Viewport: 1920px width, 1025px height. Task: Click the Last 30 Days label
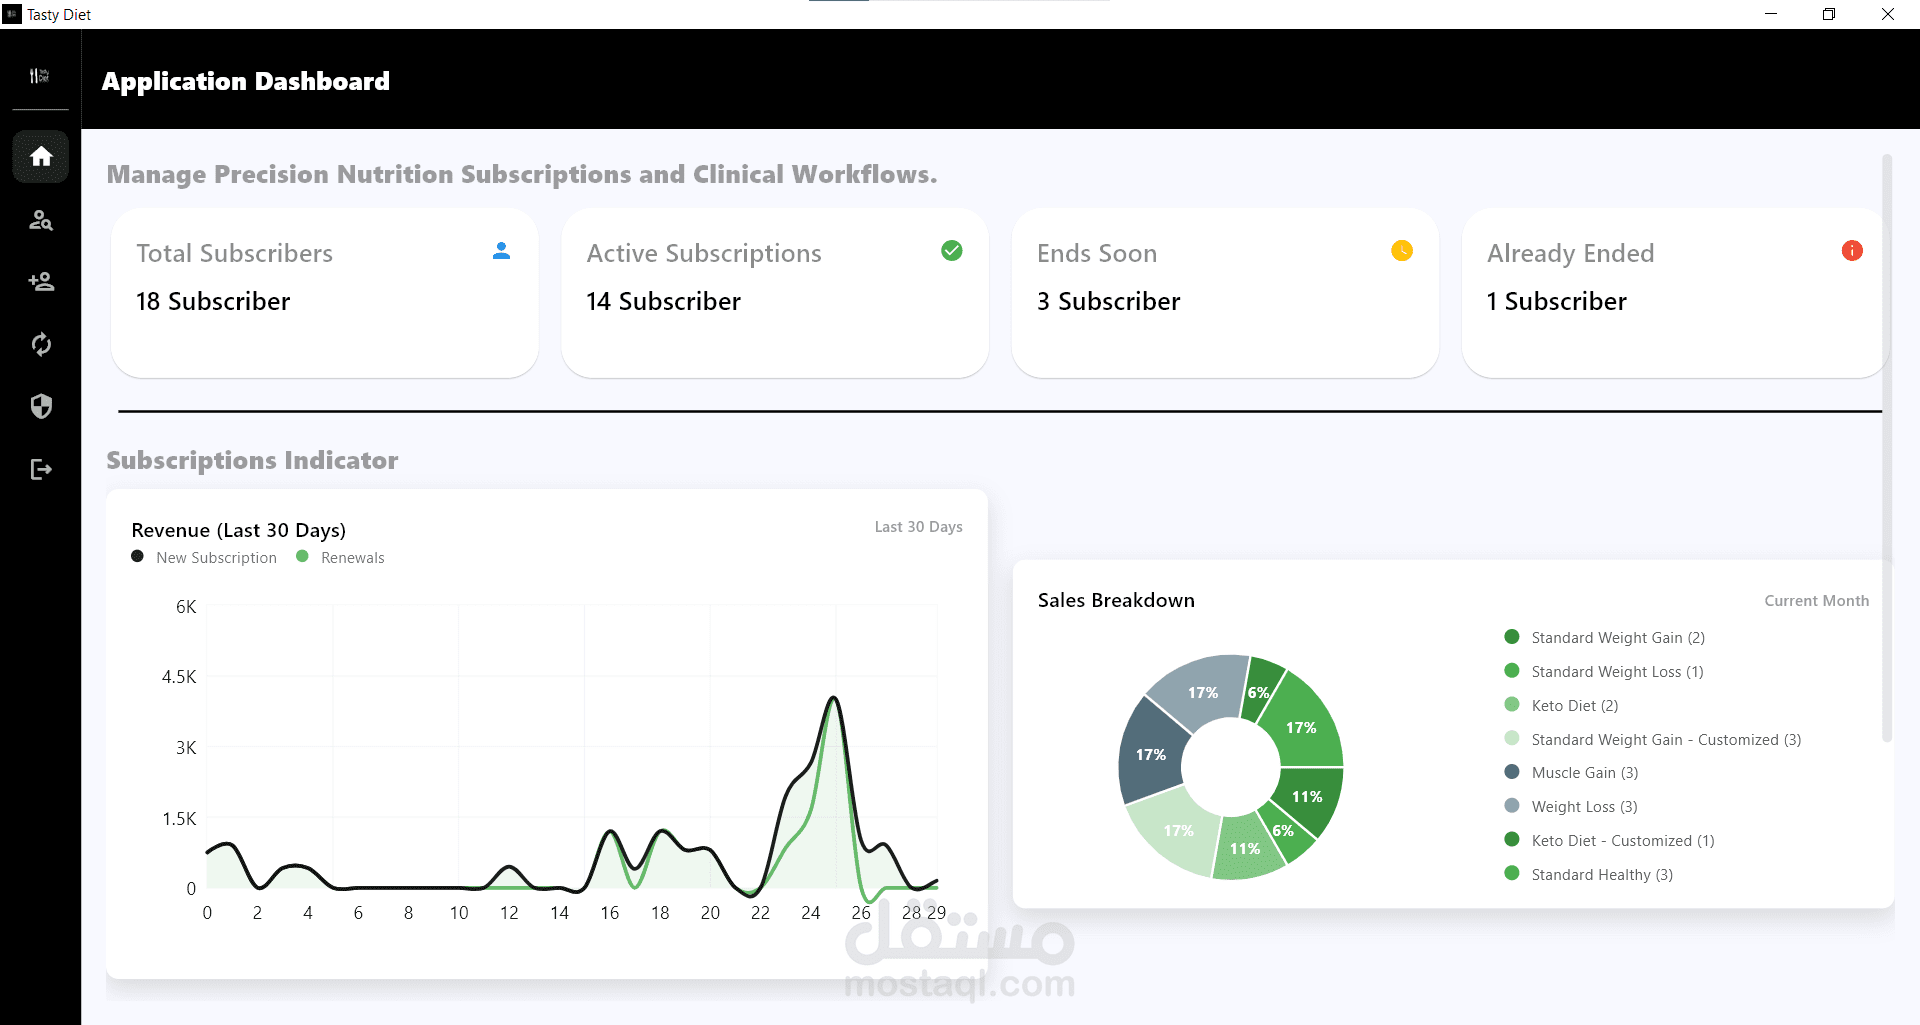pos(918,527)
